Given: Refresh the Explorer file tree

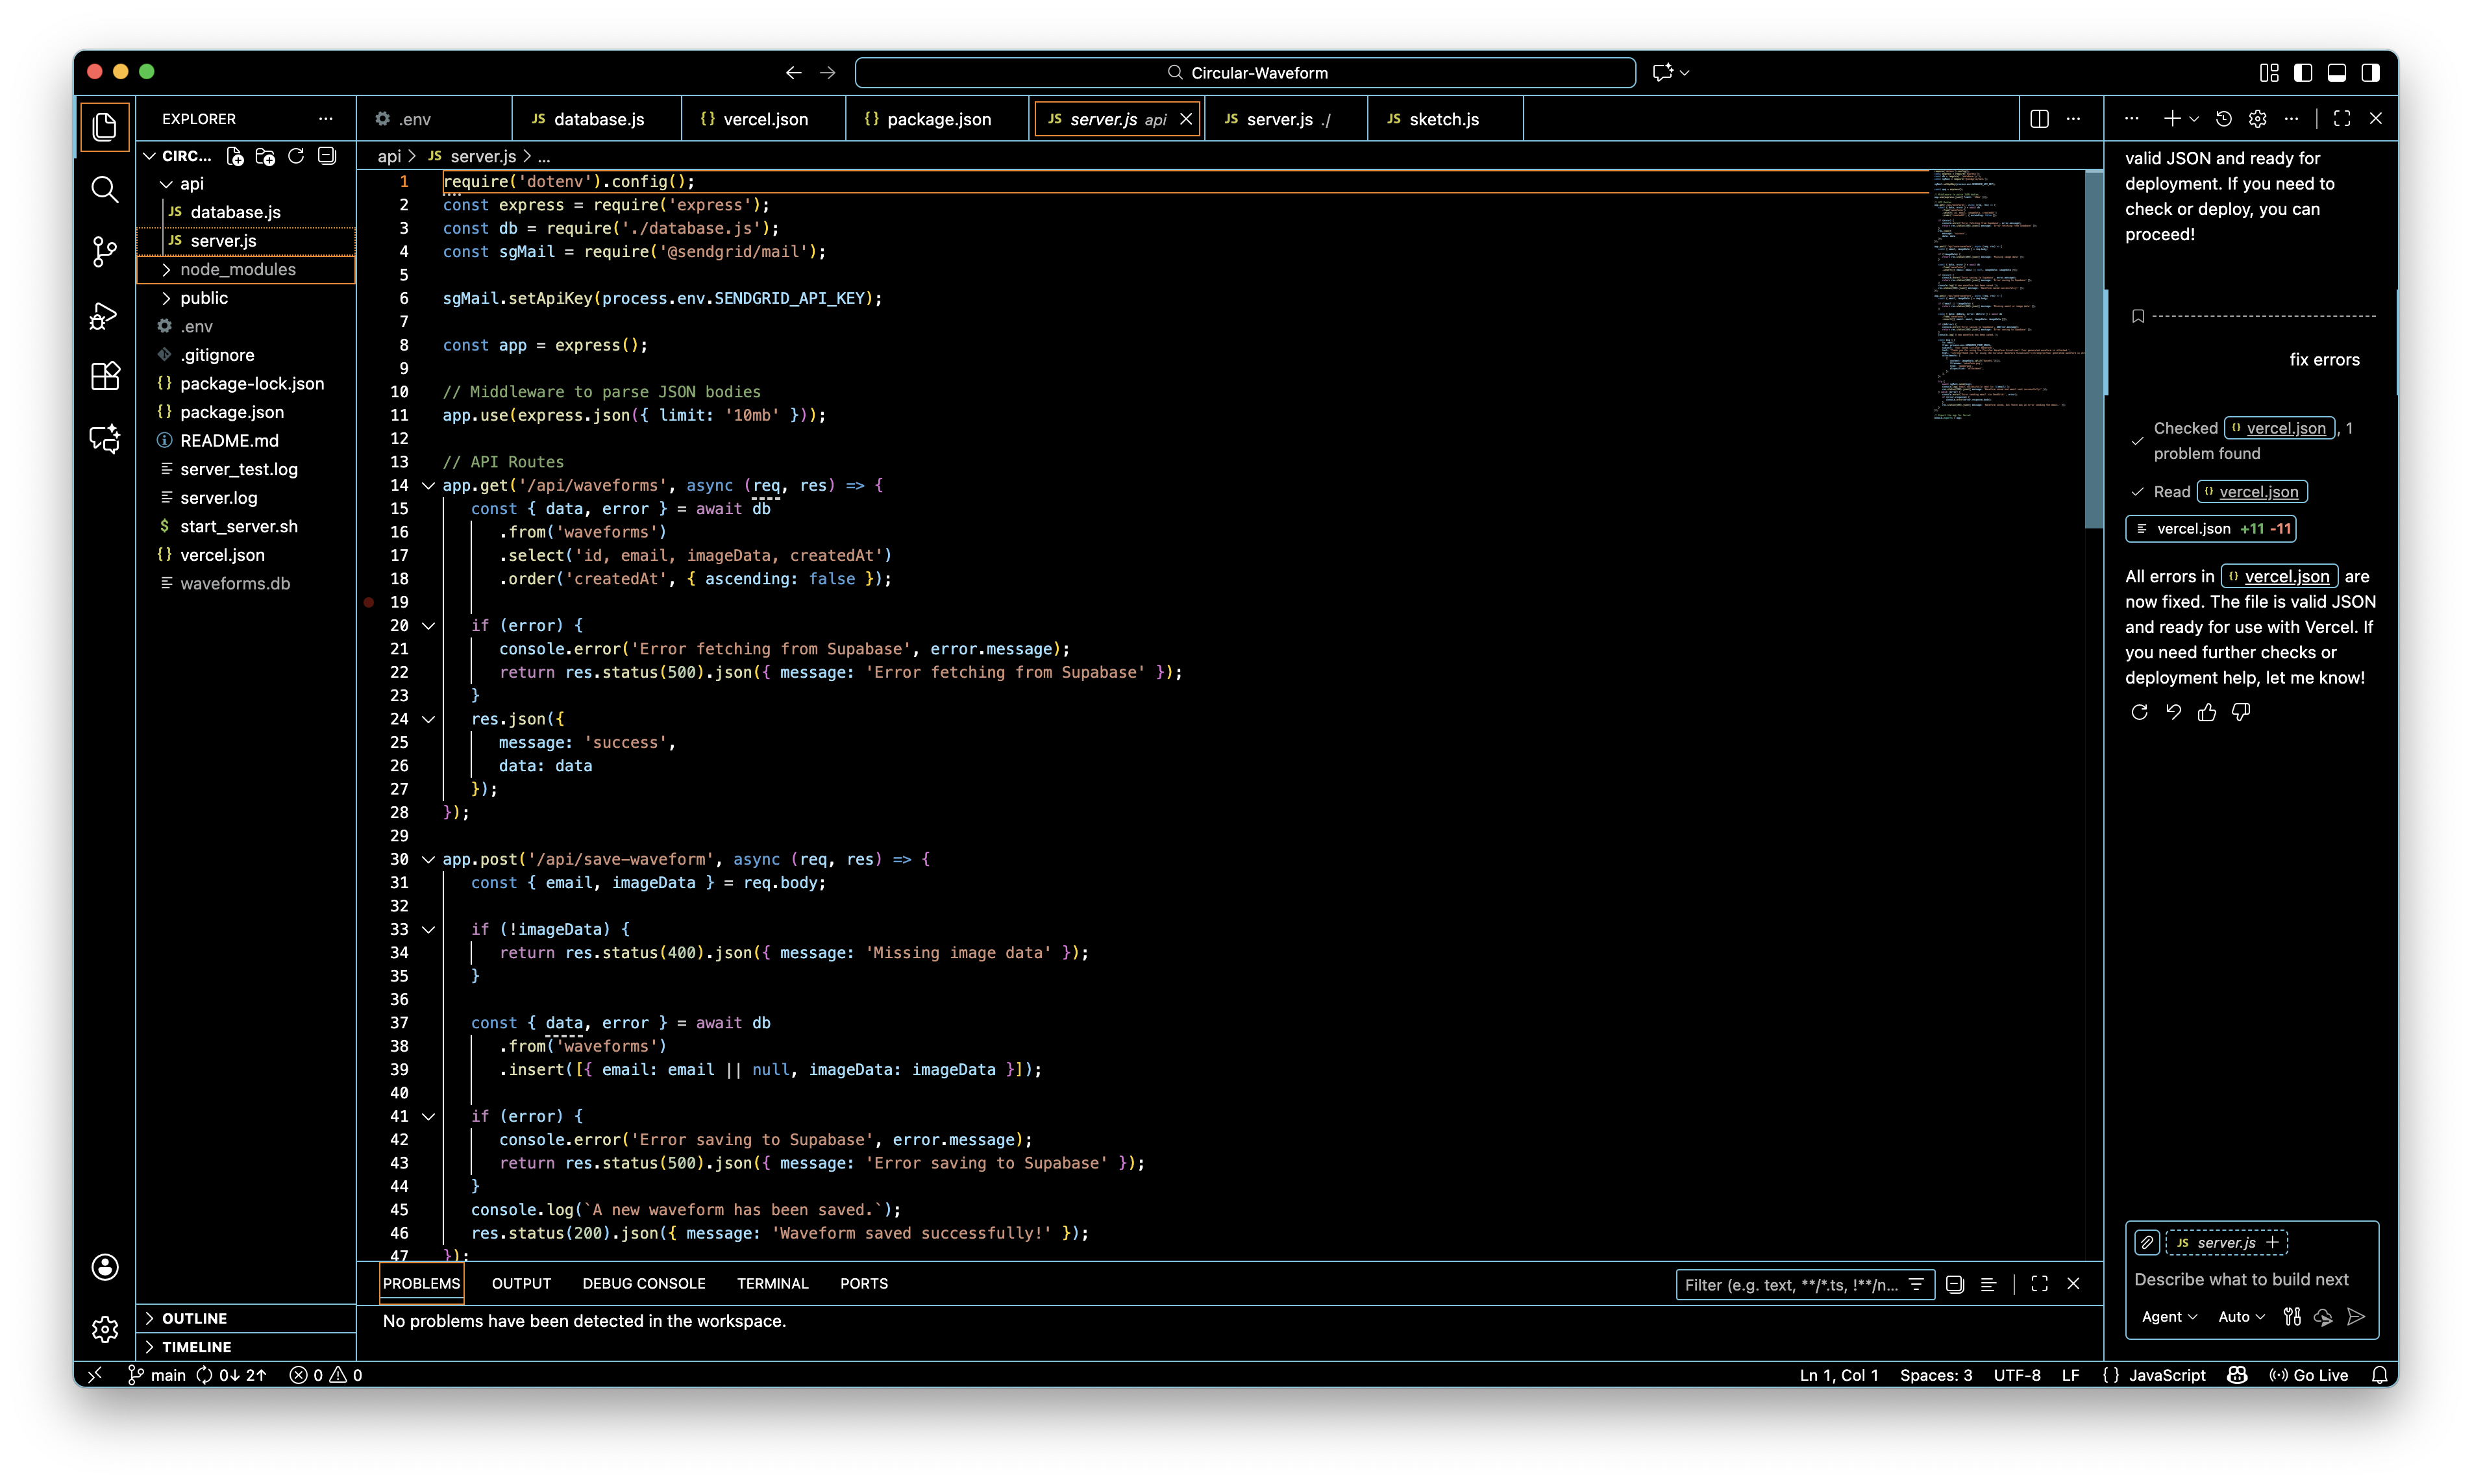Looking at the screenshot, I should (x=296, y=156).
